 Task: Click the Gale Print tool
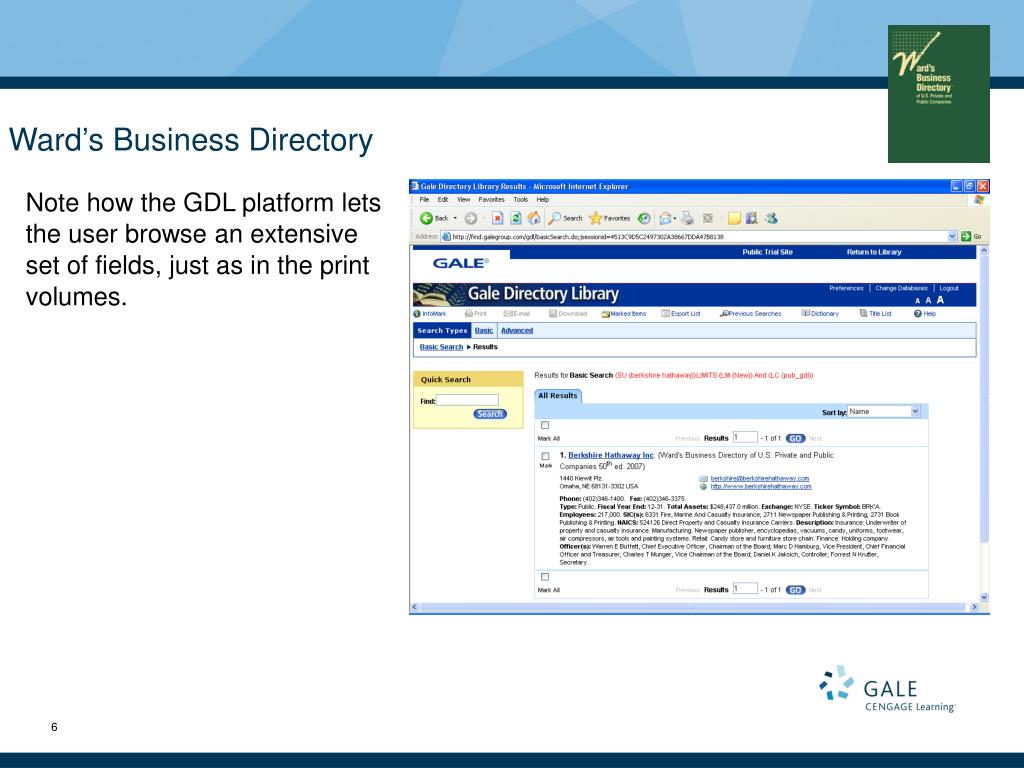(475, 313)
